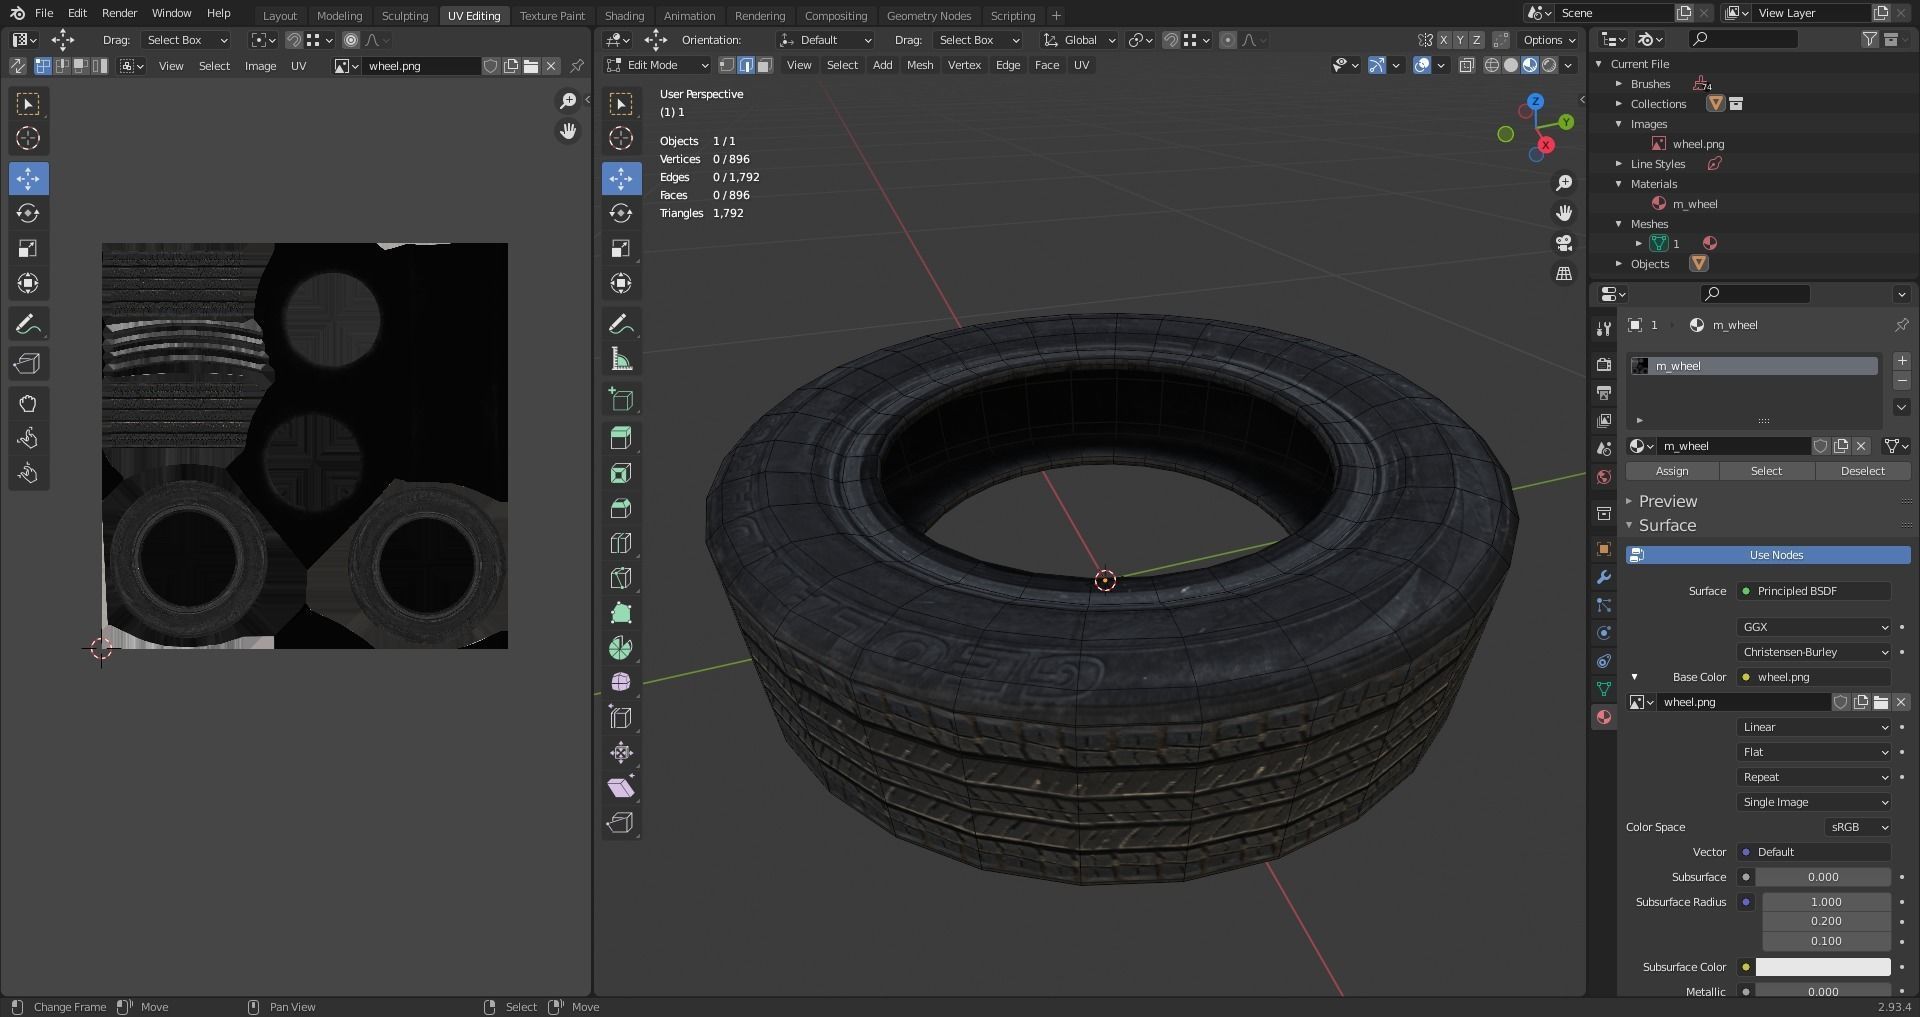Switch to the Geometry Nodes workspace tab

(928, 16)
